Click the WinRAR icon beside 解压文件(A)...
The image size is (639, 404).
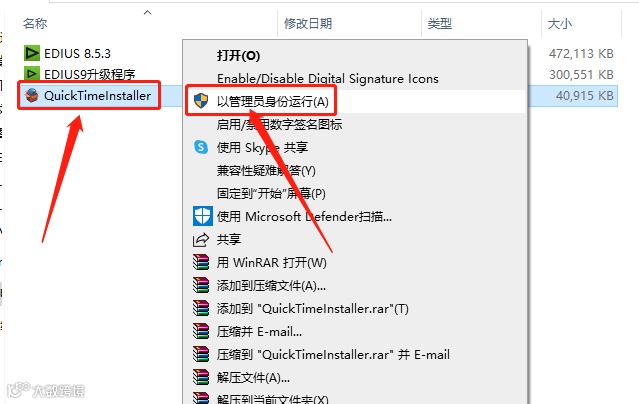pos(201,378)
